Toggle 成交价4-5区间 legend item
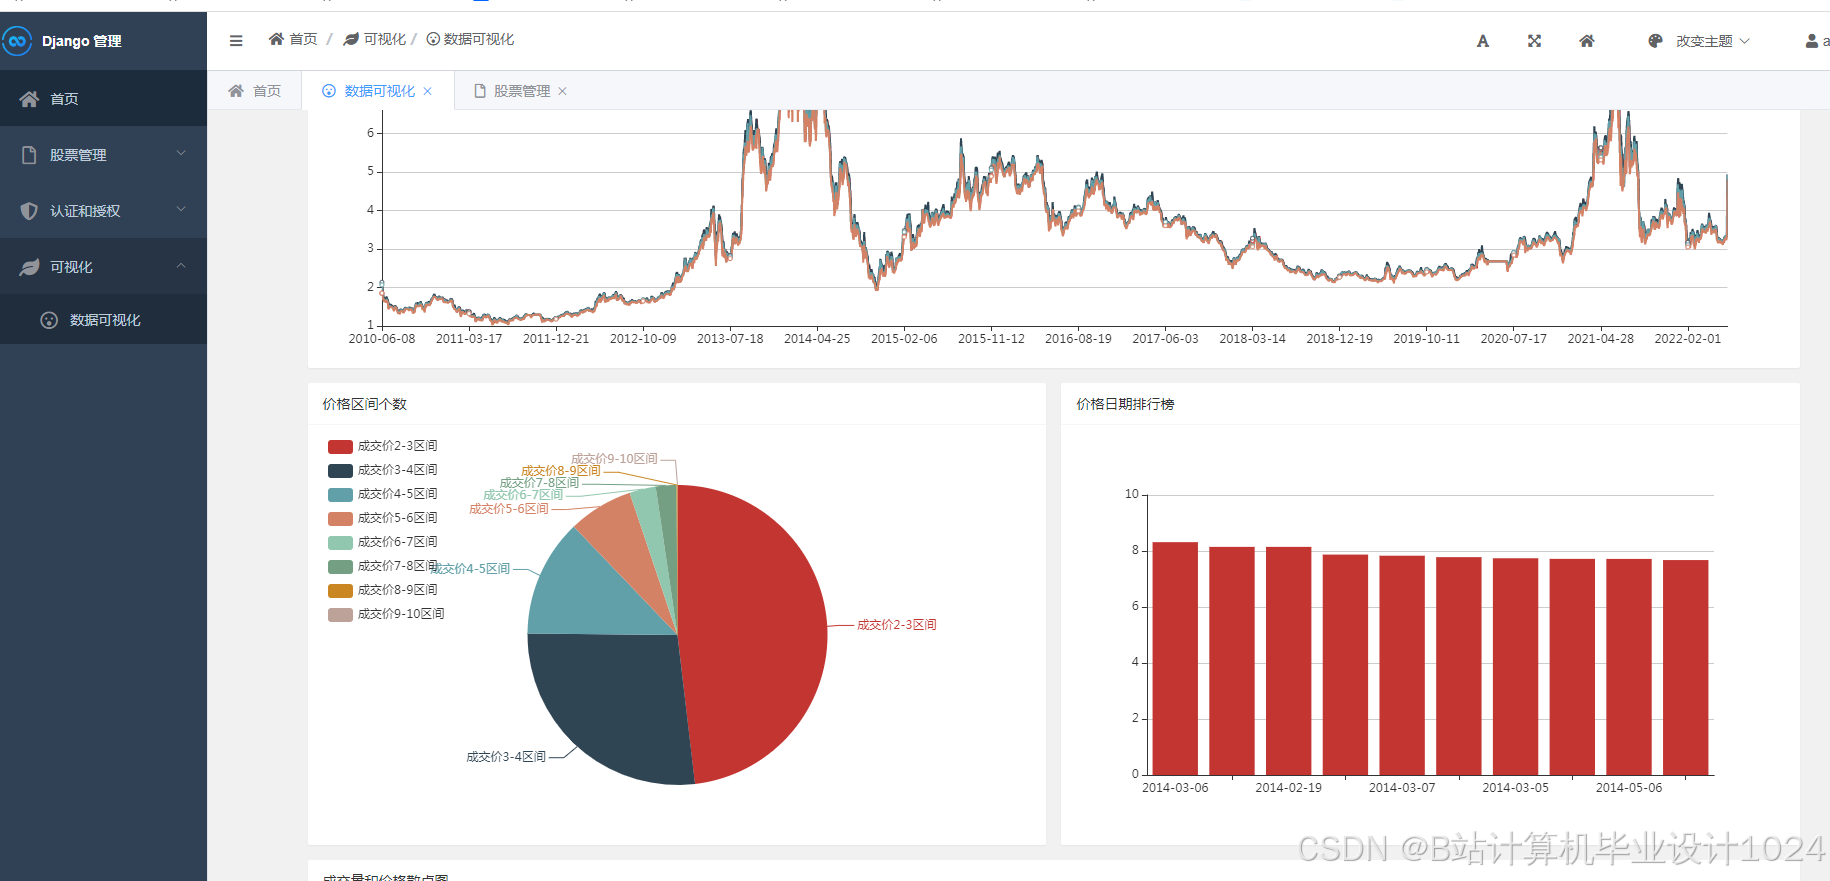This screenshot has height=881, width=1830. [x=383, y=494]
